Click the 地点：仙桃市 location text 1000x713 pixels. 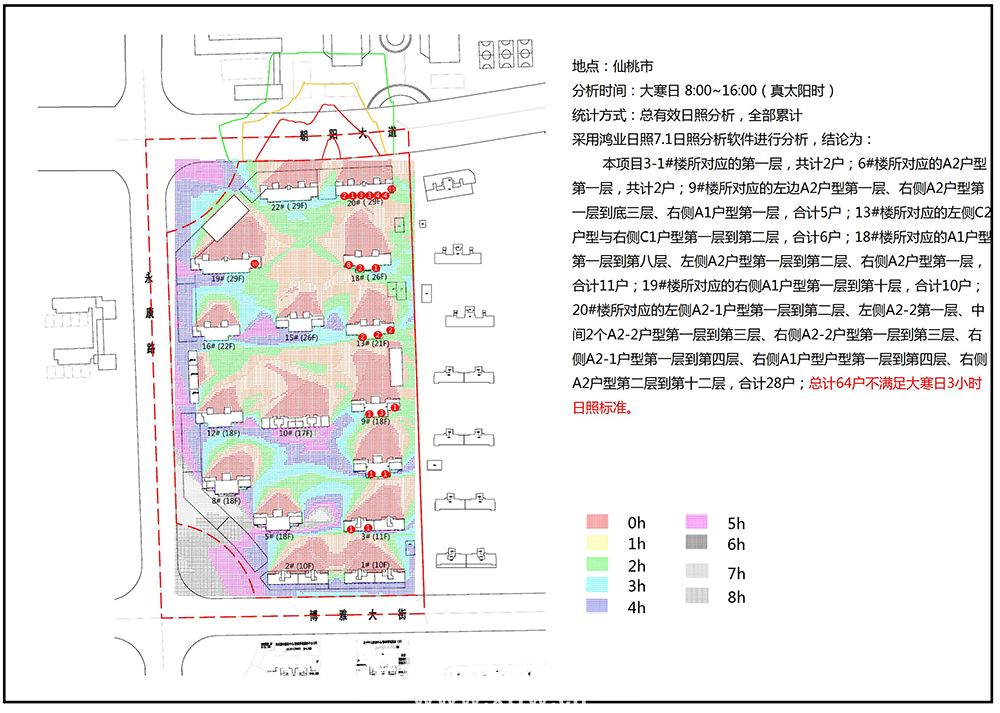[x=612, y=67]
